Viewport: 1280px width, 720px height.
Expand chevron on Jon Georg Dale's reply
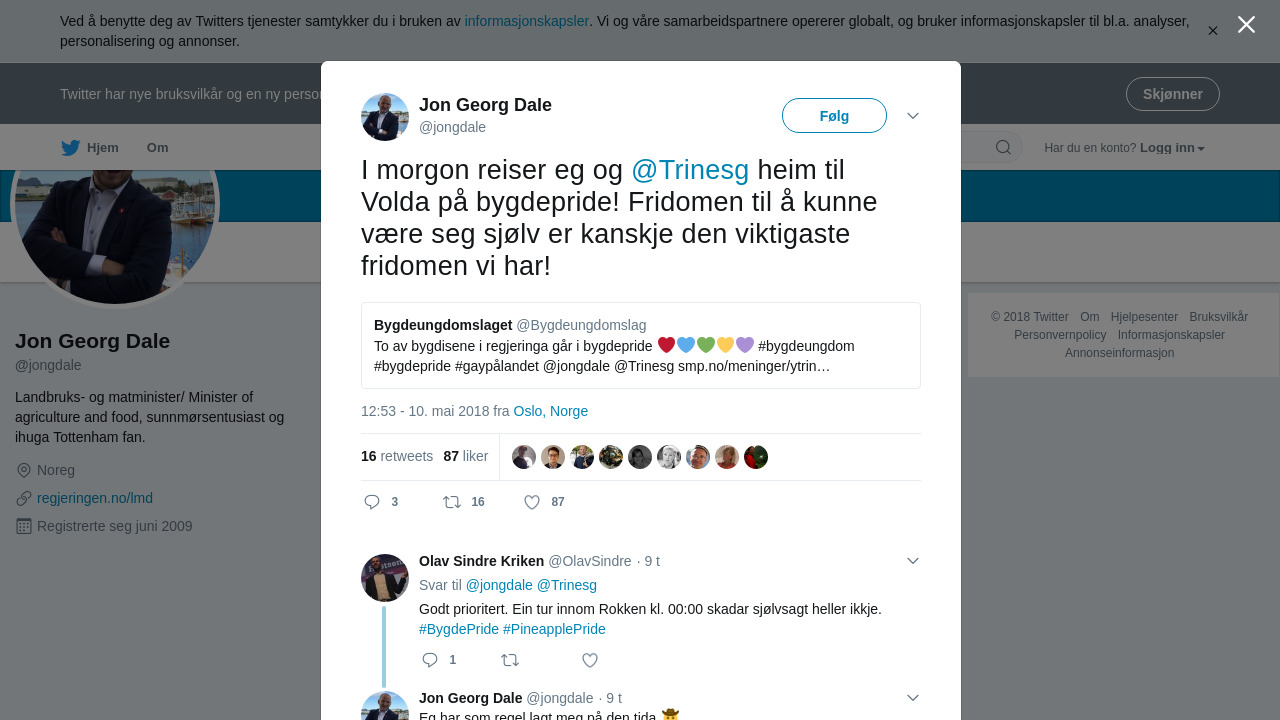click(913, 698)
